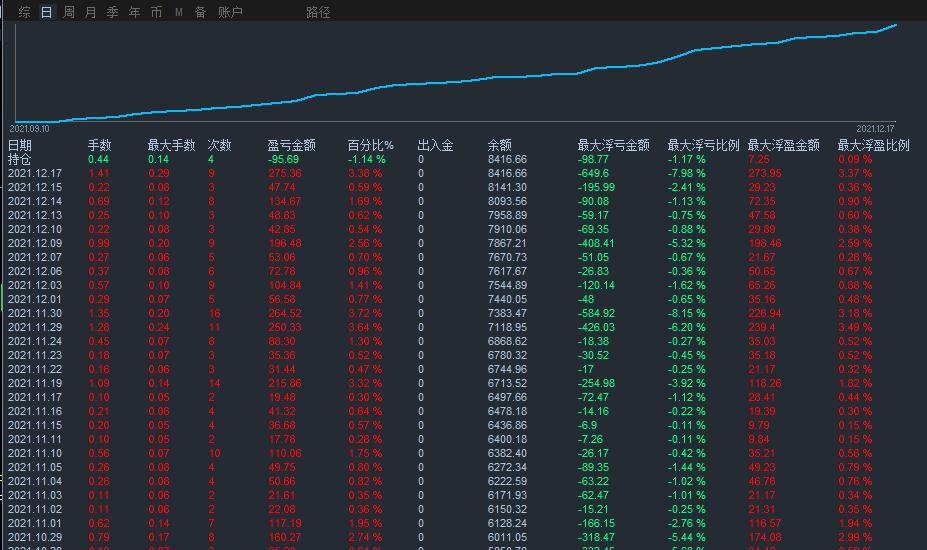Click the 最大浮亏比例 column header

[704, 145]
